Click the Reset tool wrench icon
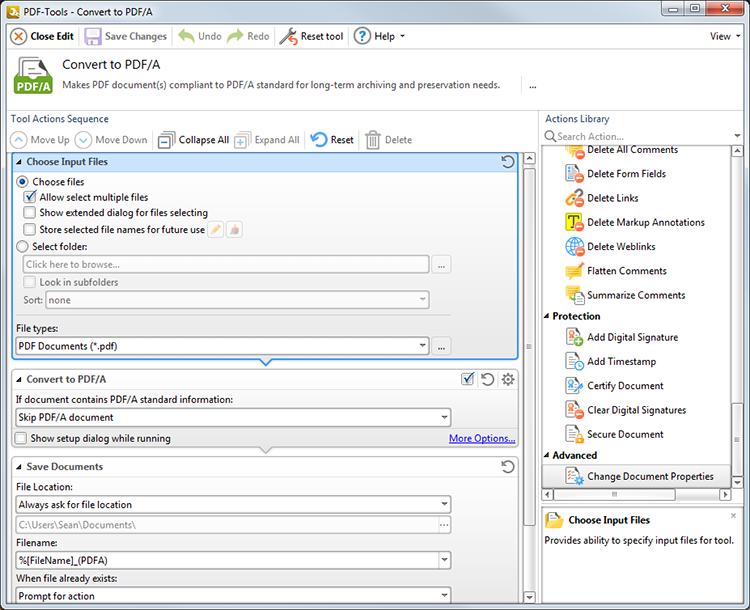This screenshot has width=750, height=610. click(x=288, y=36)
